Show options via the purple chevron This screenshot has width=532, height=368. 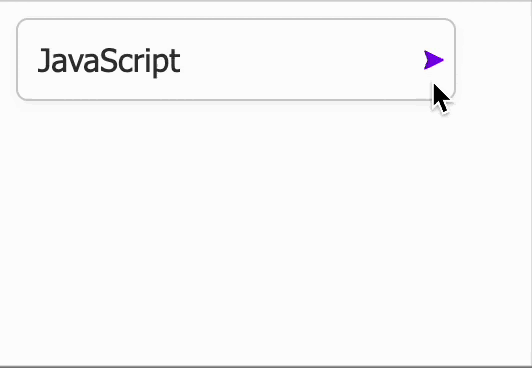[x=433, y=60]
